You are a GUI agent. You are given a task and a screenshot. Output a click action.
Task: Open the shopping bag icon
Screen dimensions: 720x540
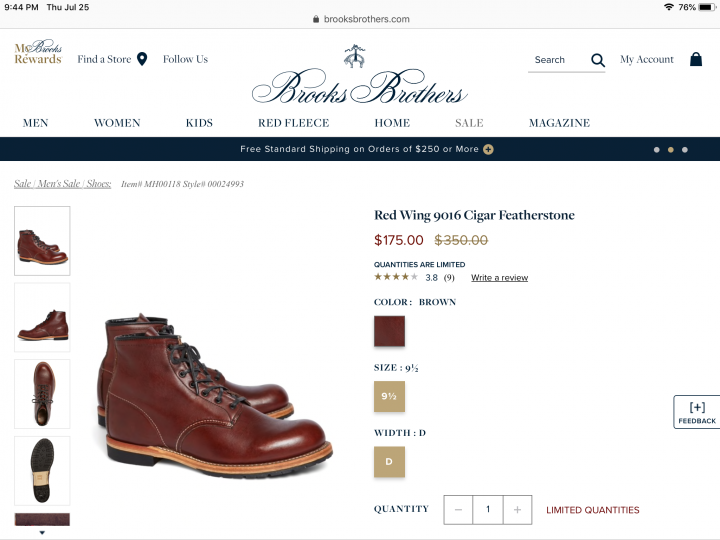coord(695,59)
